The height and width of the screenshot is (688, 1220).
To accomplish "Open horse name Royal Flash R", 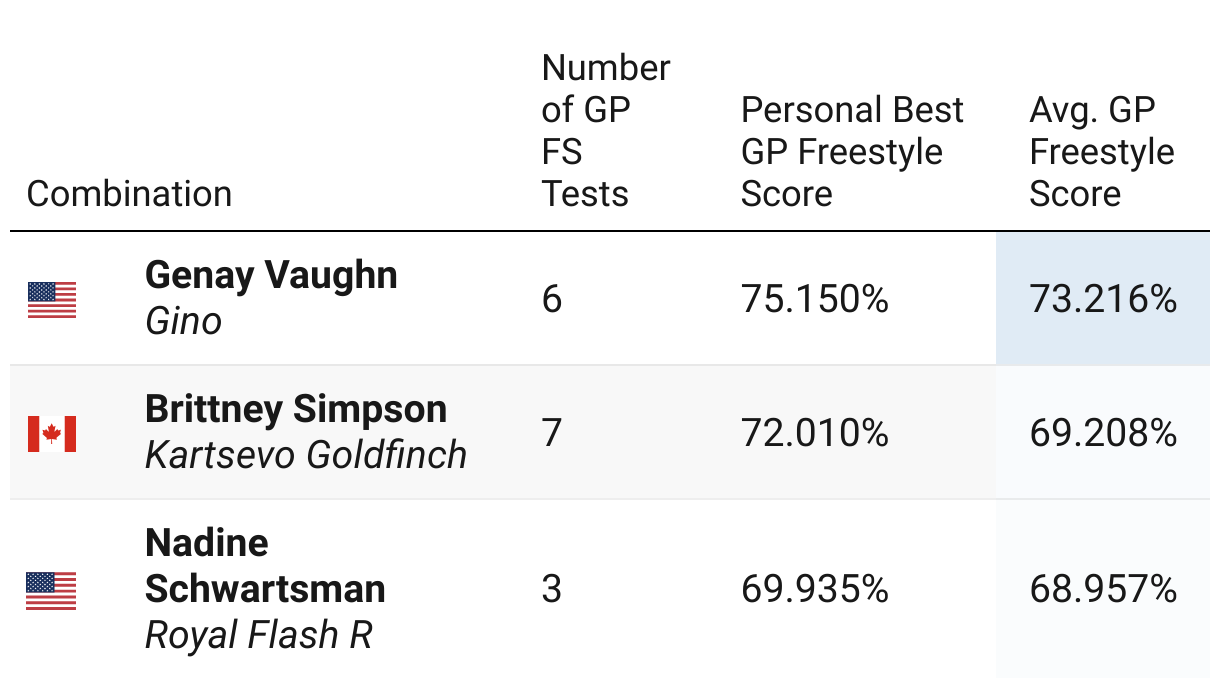I will tap(259, 635).
